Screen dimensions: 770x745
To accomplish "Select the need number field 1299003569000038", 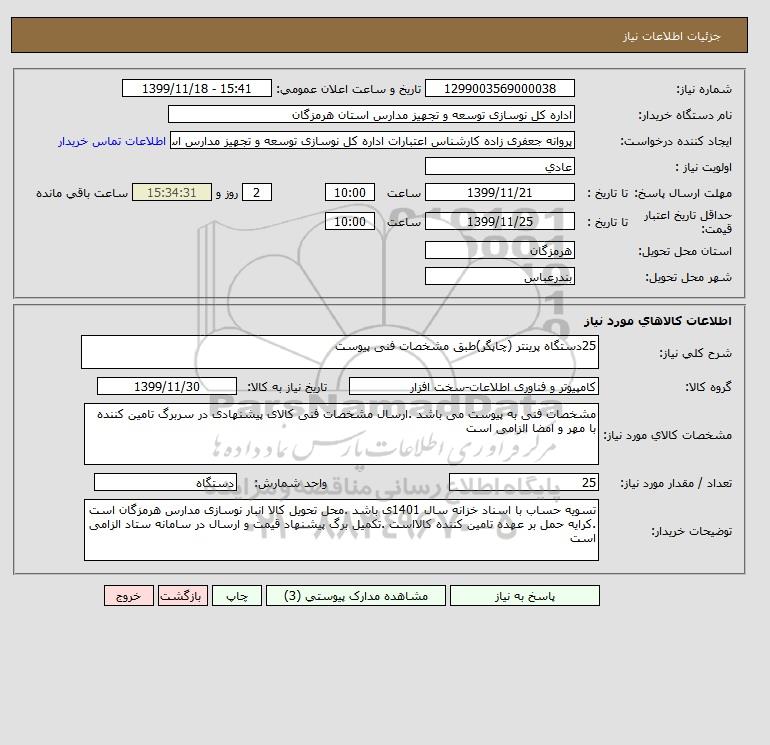I will 499,88.
